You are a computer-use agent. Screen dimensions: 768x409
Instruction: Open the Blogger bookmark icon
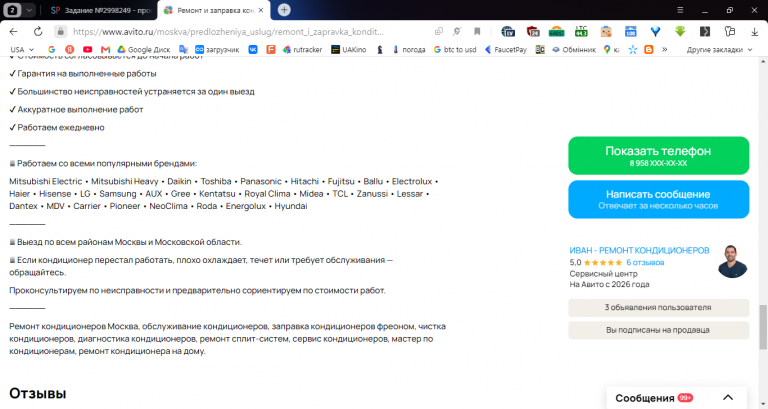click(648, 49)
